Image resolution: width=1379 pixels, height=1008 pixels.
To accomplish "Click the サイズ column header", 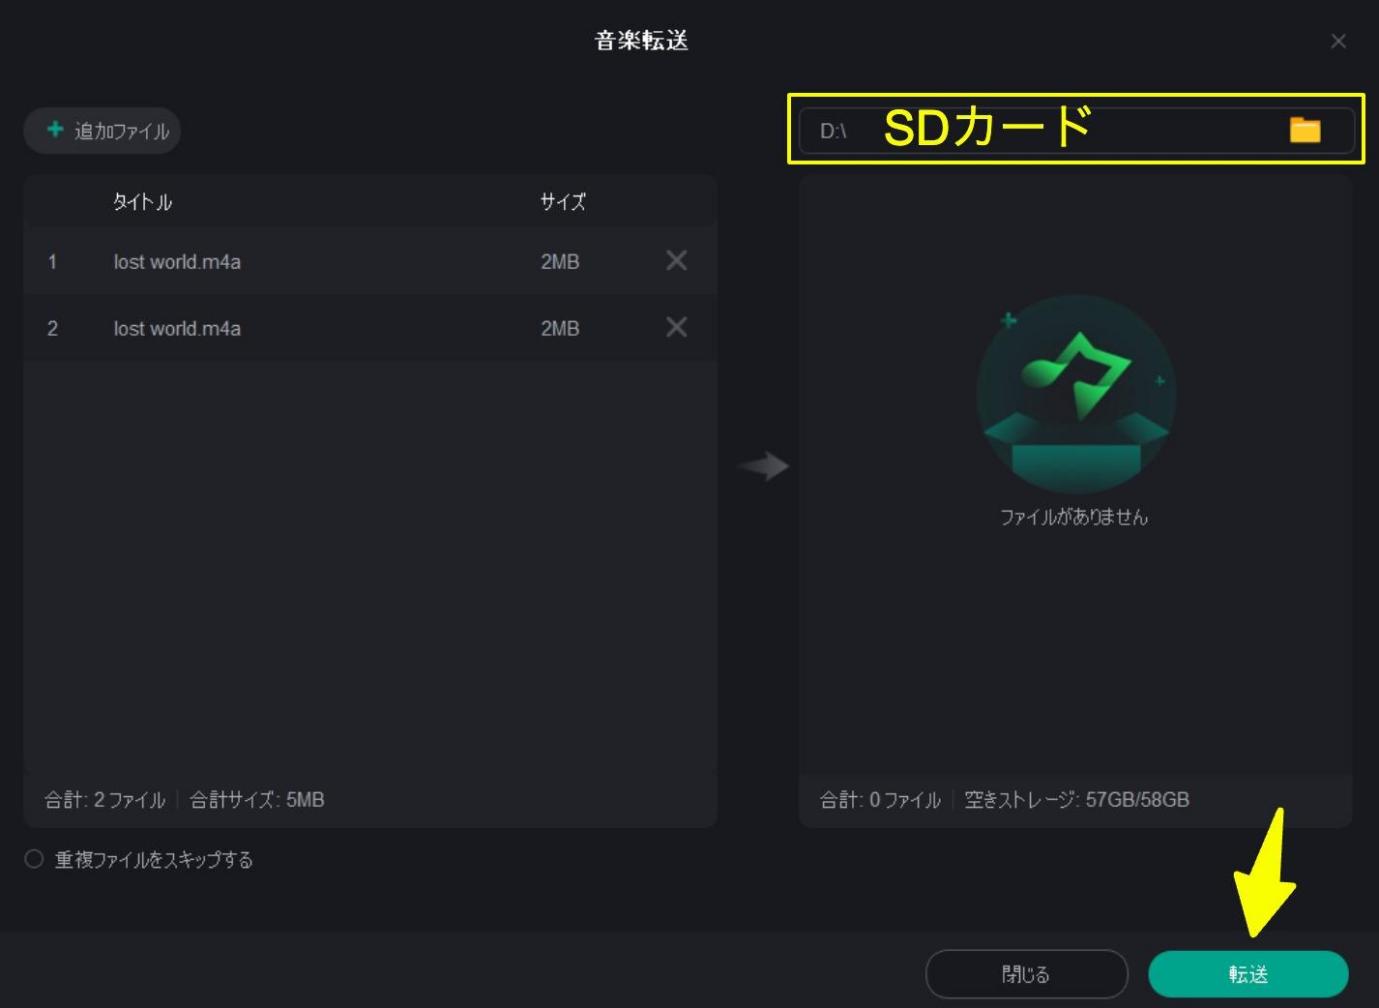I will click(563, 202).
